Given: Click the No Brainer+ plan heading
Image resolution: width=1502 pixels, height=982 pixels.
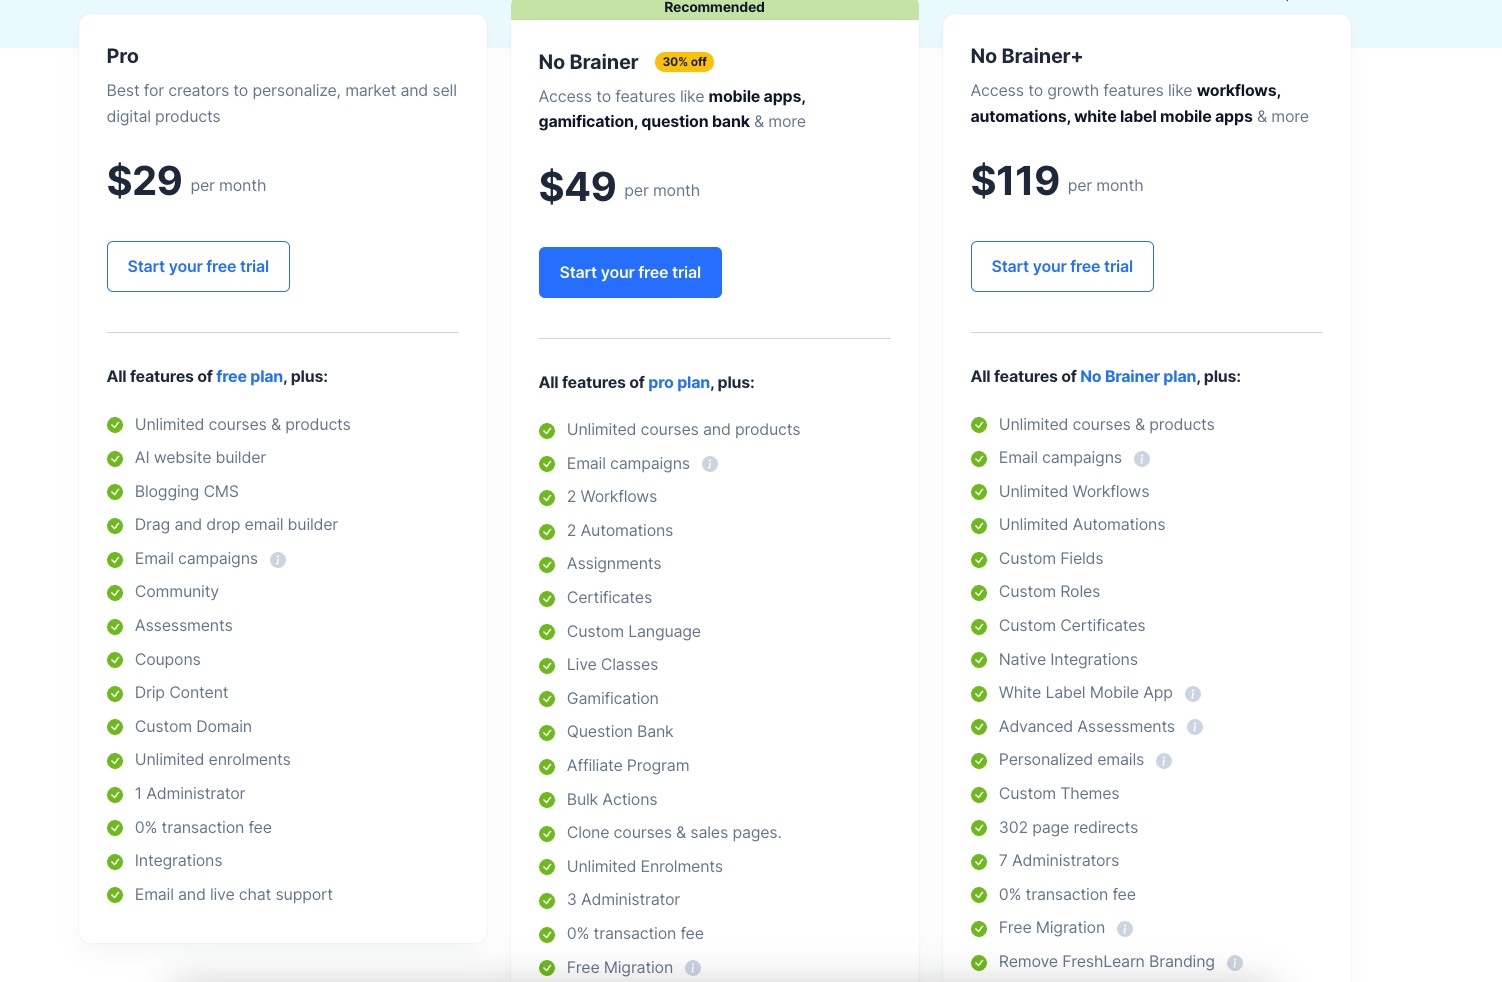Looking at the screenshot, I should pos(1026,56).
